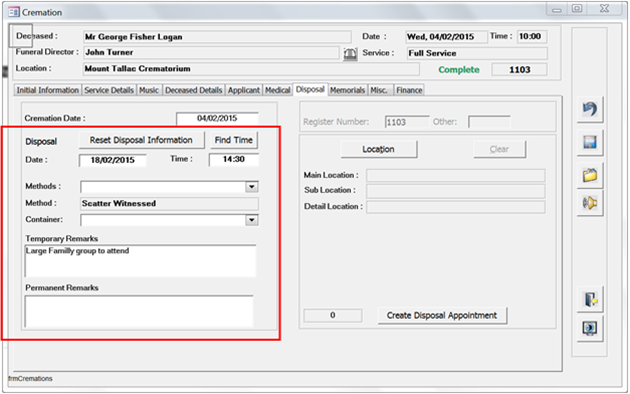
Task: Click the Register Number field 1103
Action: point(407,122)
